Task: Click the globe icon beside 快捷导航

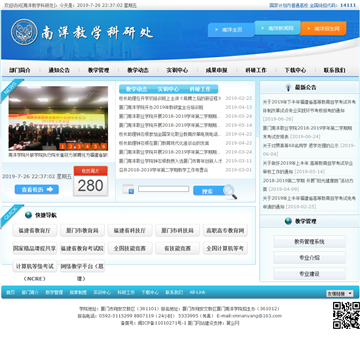Action: coord(29,215)
